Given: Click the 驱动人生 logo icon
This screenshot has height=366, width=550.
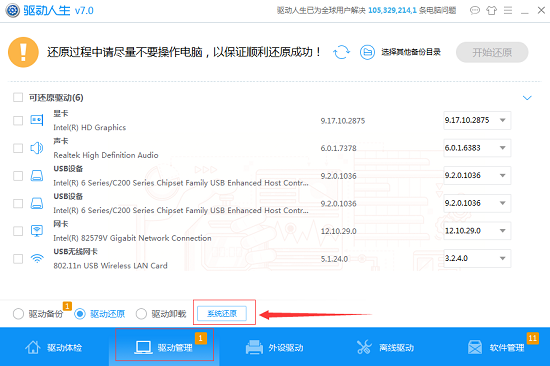Looking at the screenshot, I should [x=13, y=11].
